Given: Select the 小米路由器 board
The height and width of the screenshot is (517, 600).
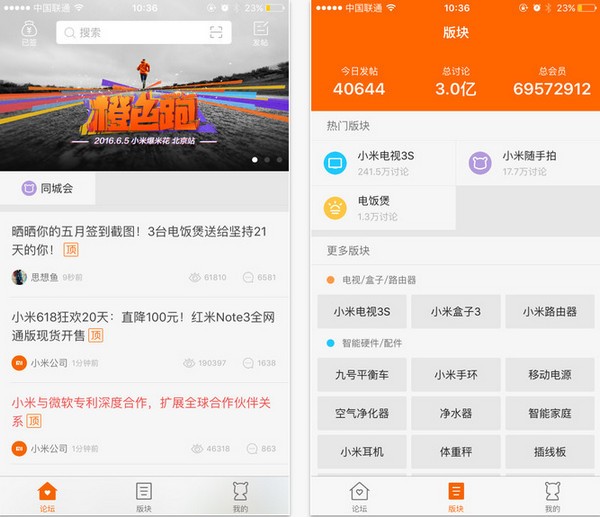Looking at the screenshot, I should [x=550, y=312].
